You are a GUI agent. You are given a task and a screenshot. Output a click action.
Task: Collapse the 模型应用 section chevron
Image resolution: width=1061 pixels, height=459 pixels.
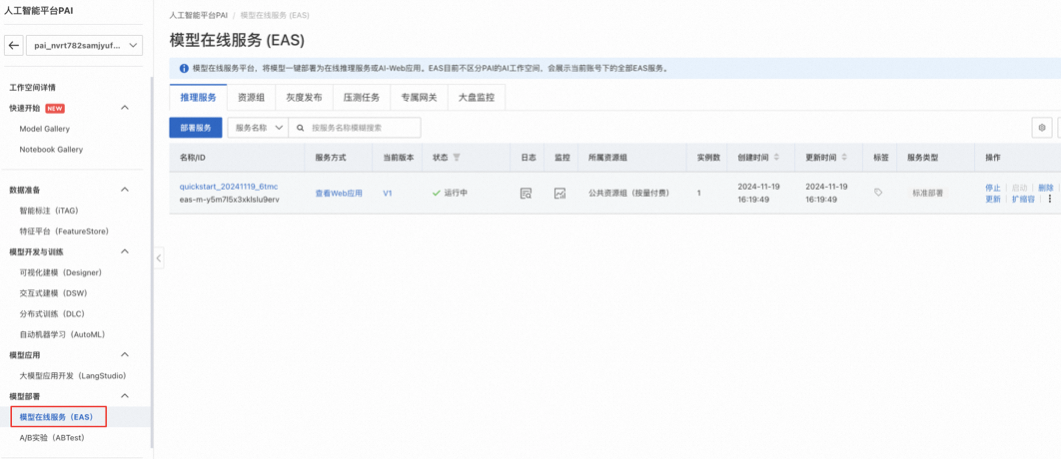click(125, 355)
